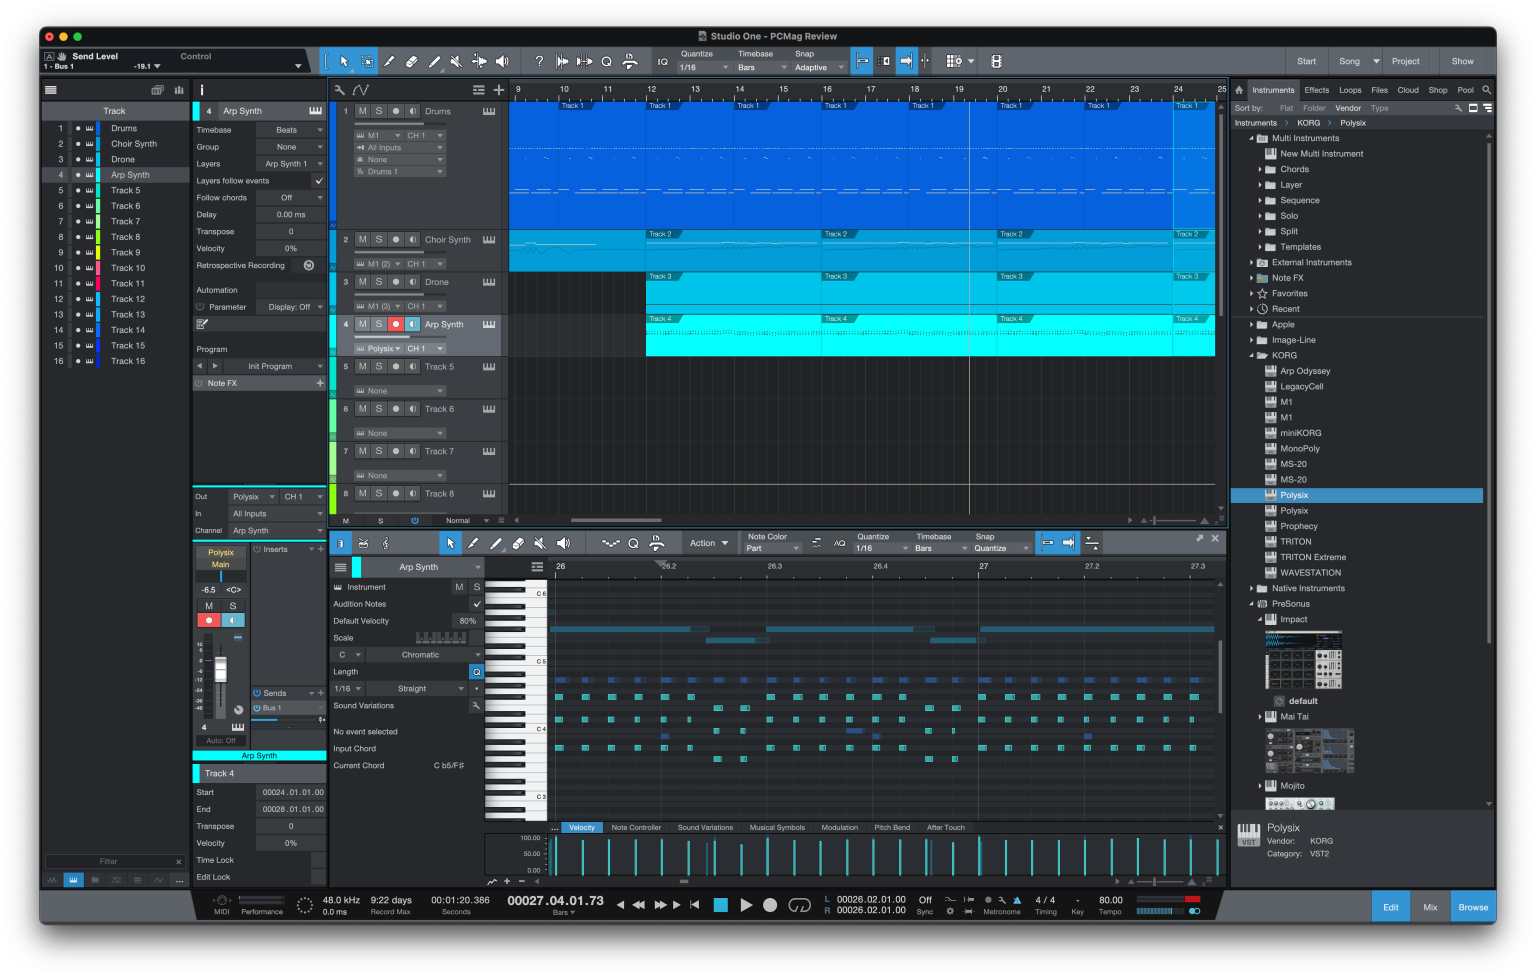Select the Split tool in top toolbar
The image size is (1536, 977).
click(x=390, y=62)
